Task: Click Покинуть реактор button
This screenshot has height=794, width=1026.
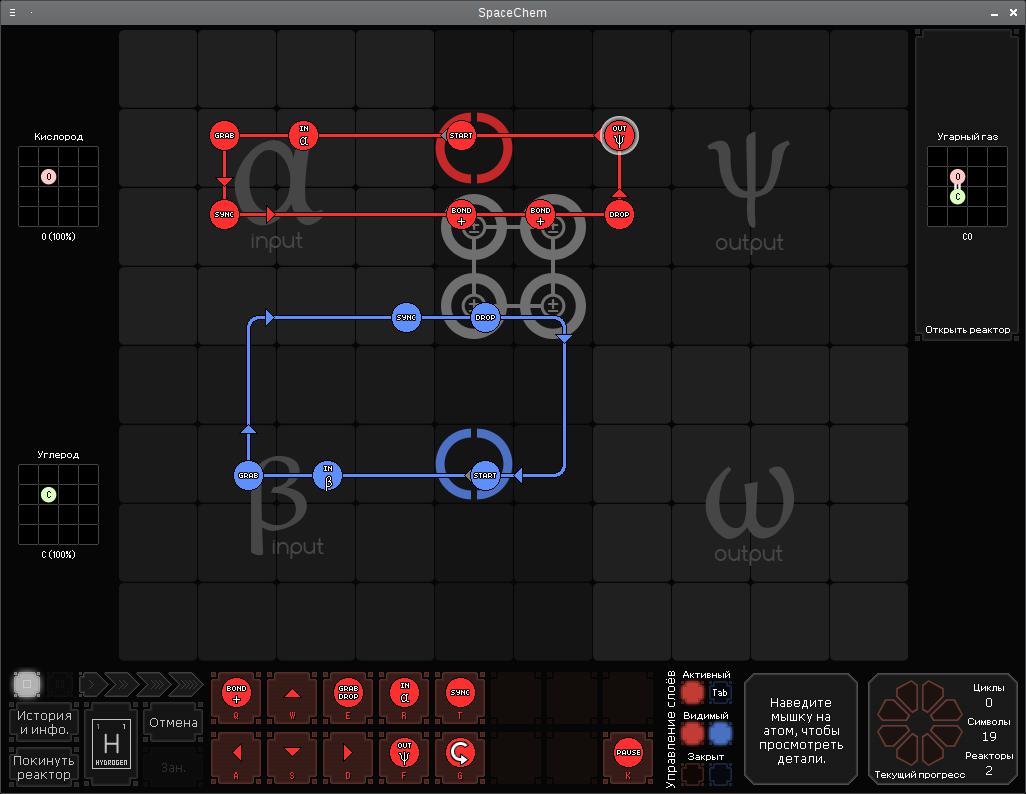Action: coord(44,767)
